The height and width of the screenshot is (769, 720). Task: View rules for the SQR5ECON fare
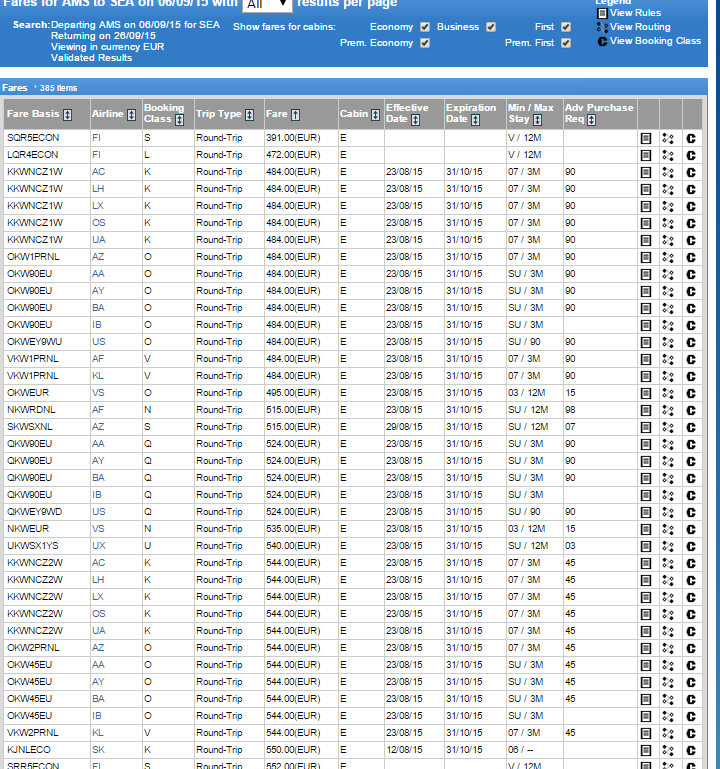646,138
